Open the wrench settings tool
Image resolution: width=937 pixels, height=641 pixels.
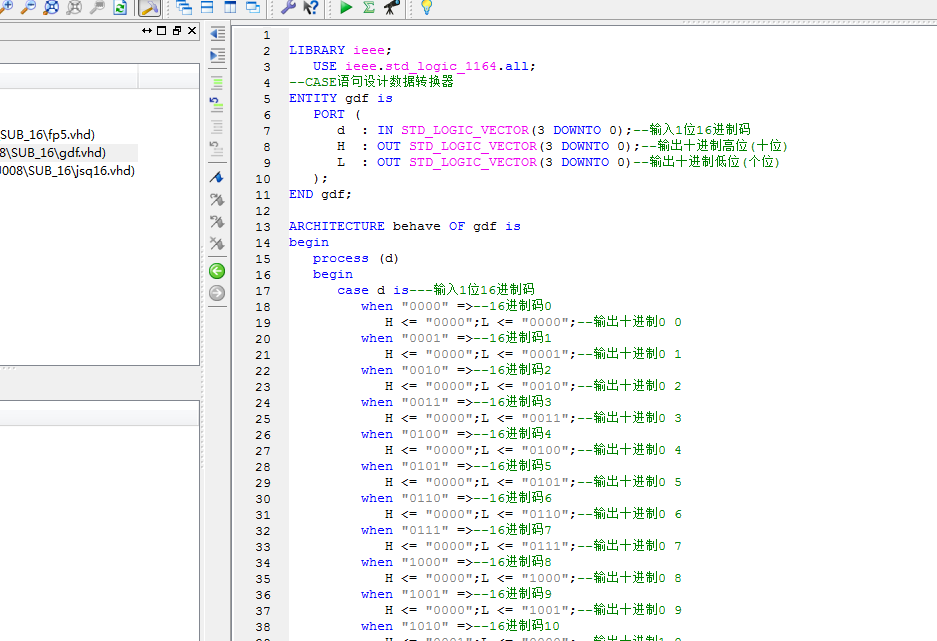pos(288,7)
